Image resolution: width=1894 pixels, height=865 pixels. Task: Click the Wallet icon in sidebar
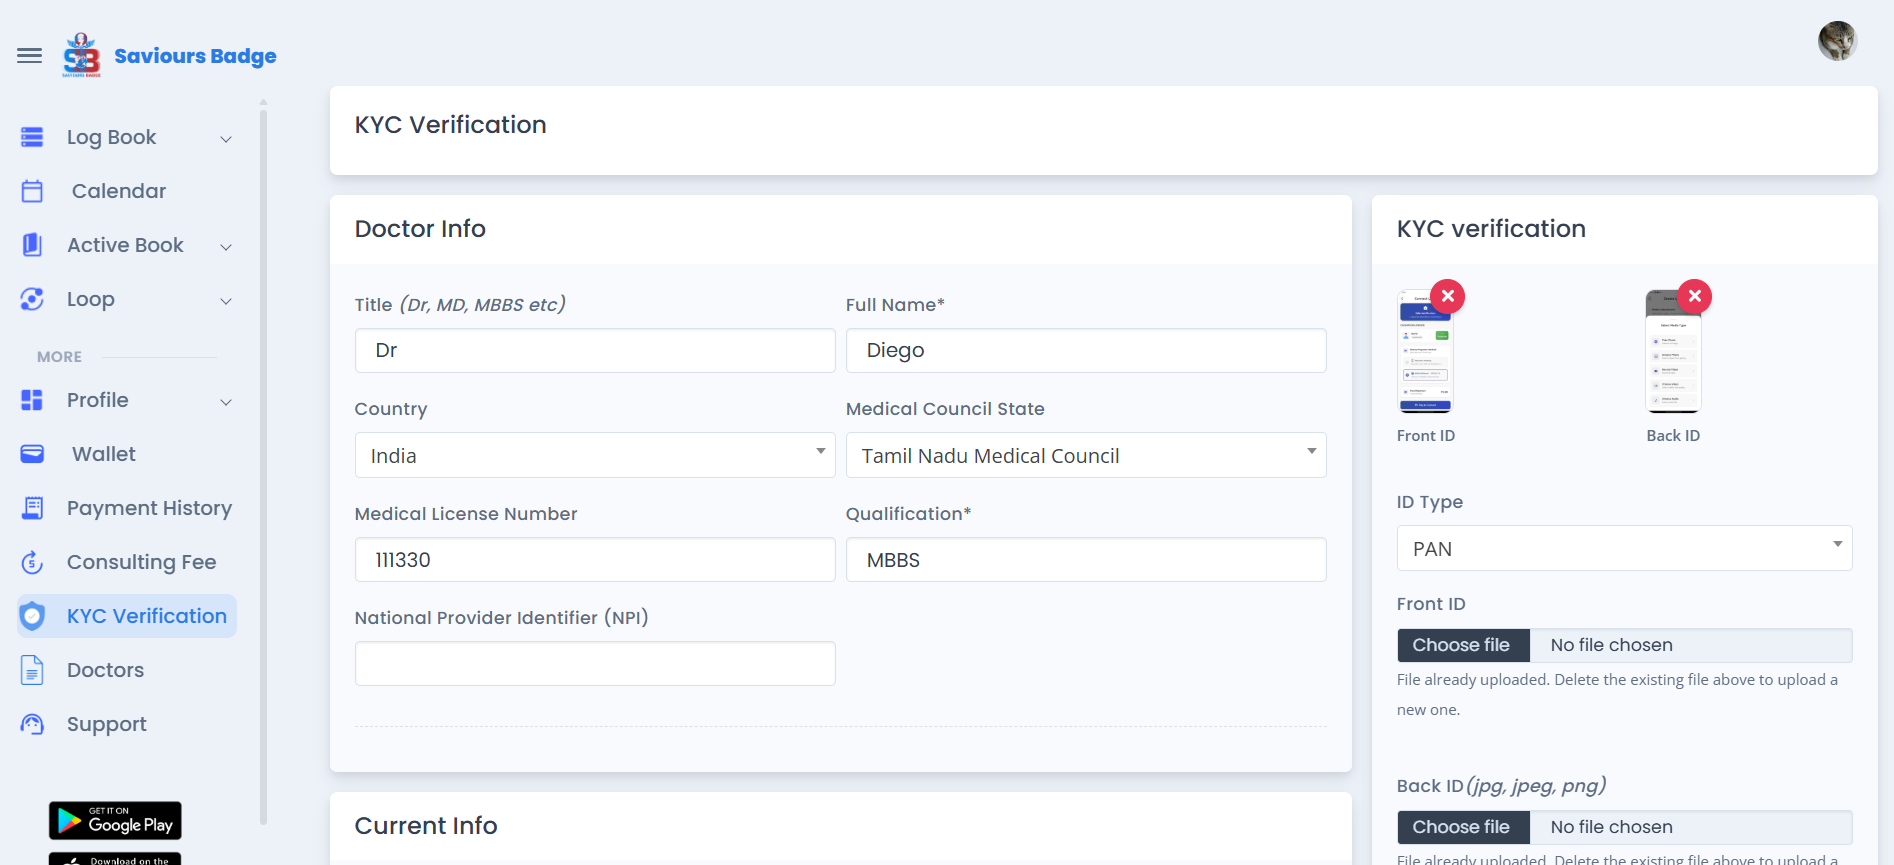pos(32,454)
